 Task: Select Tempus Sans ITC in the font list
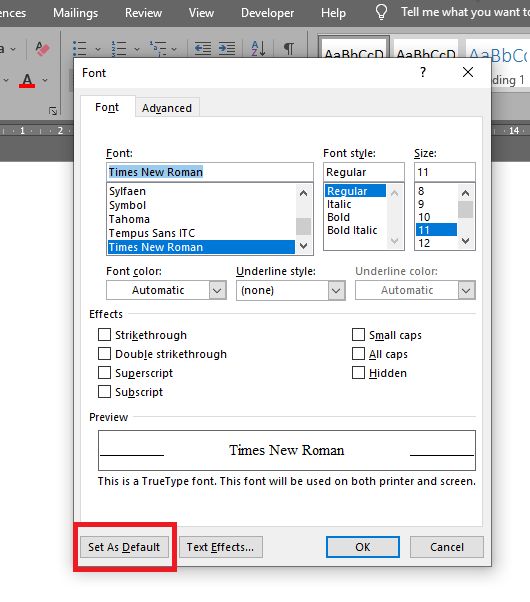[x=201, y=233]
